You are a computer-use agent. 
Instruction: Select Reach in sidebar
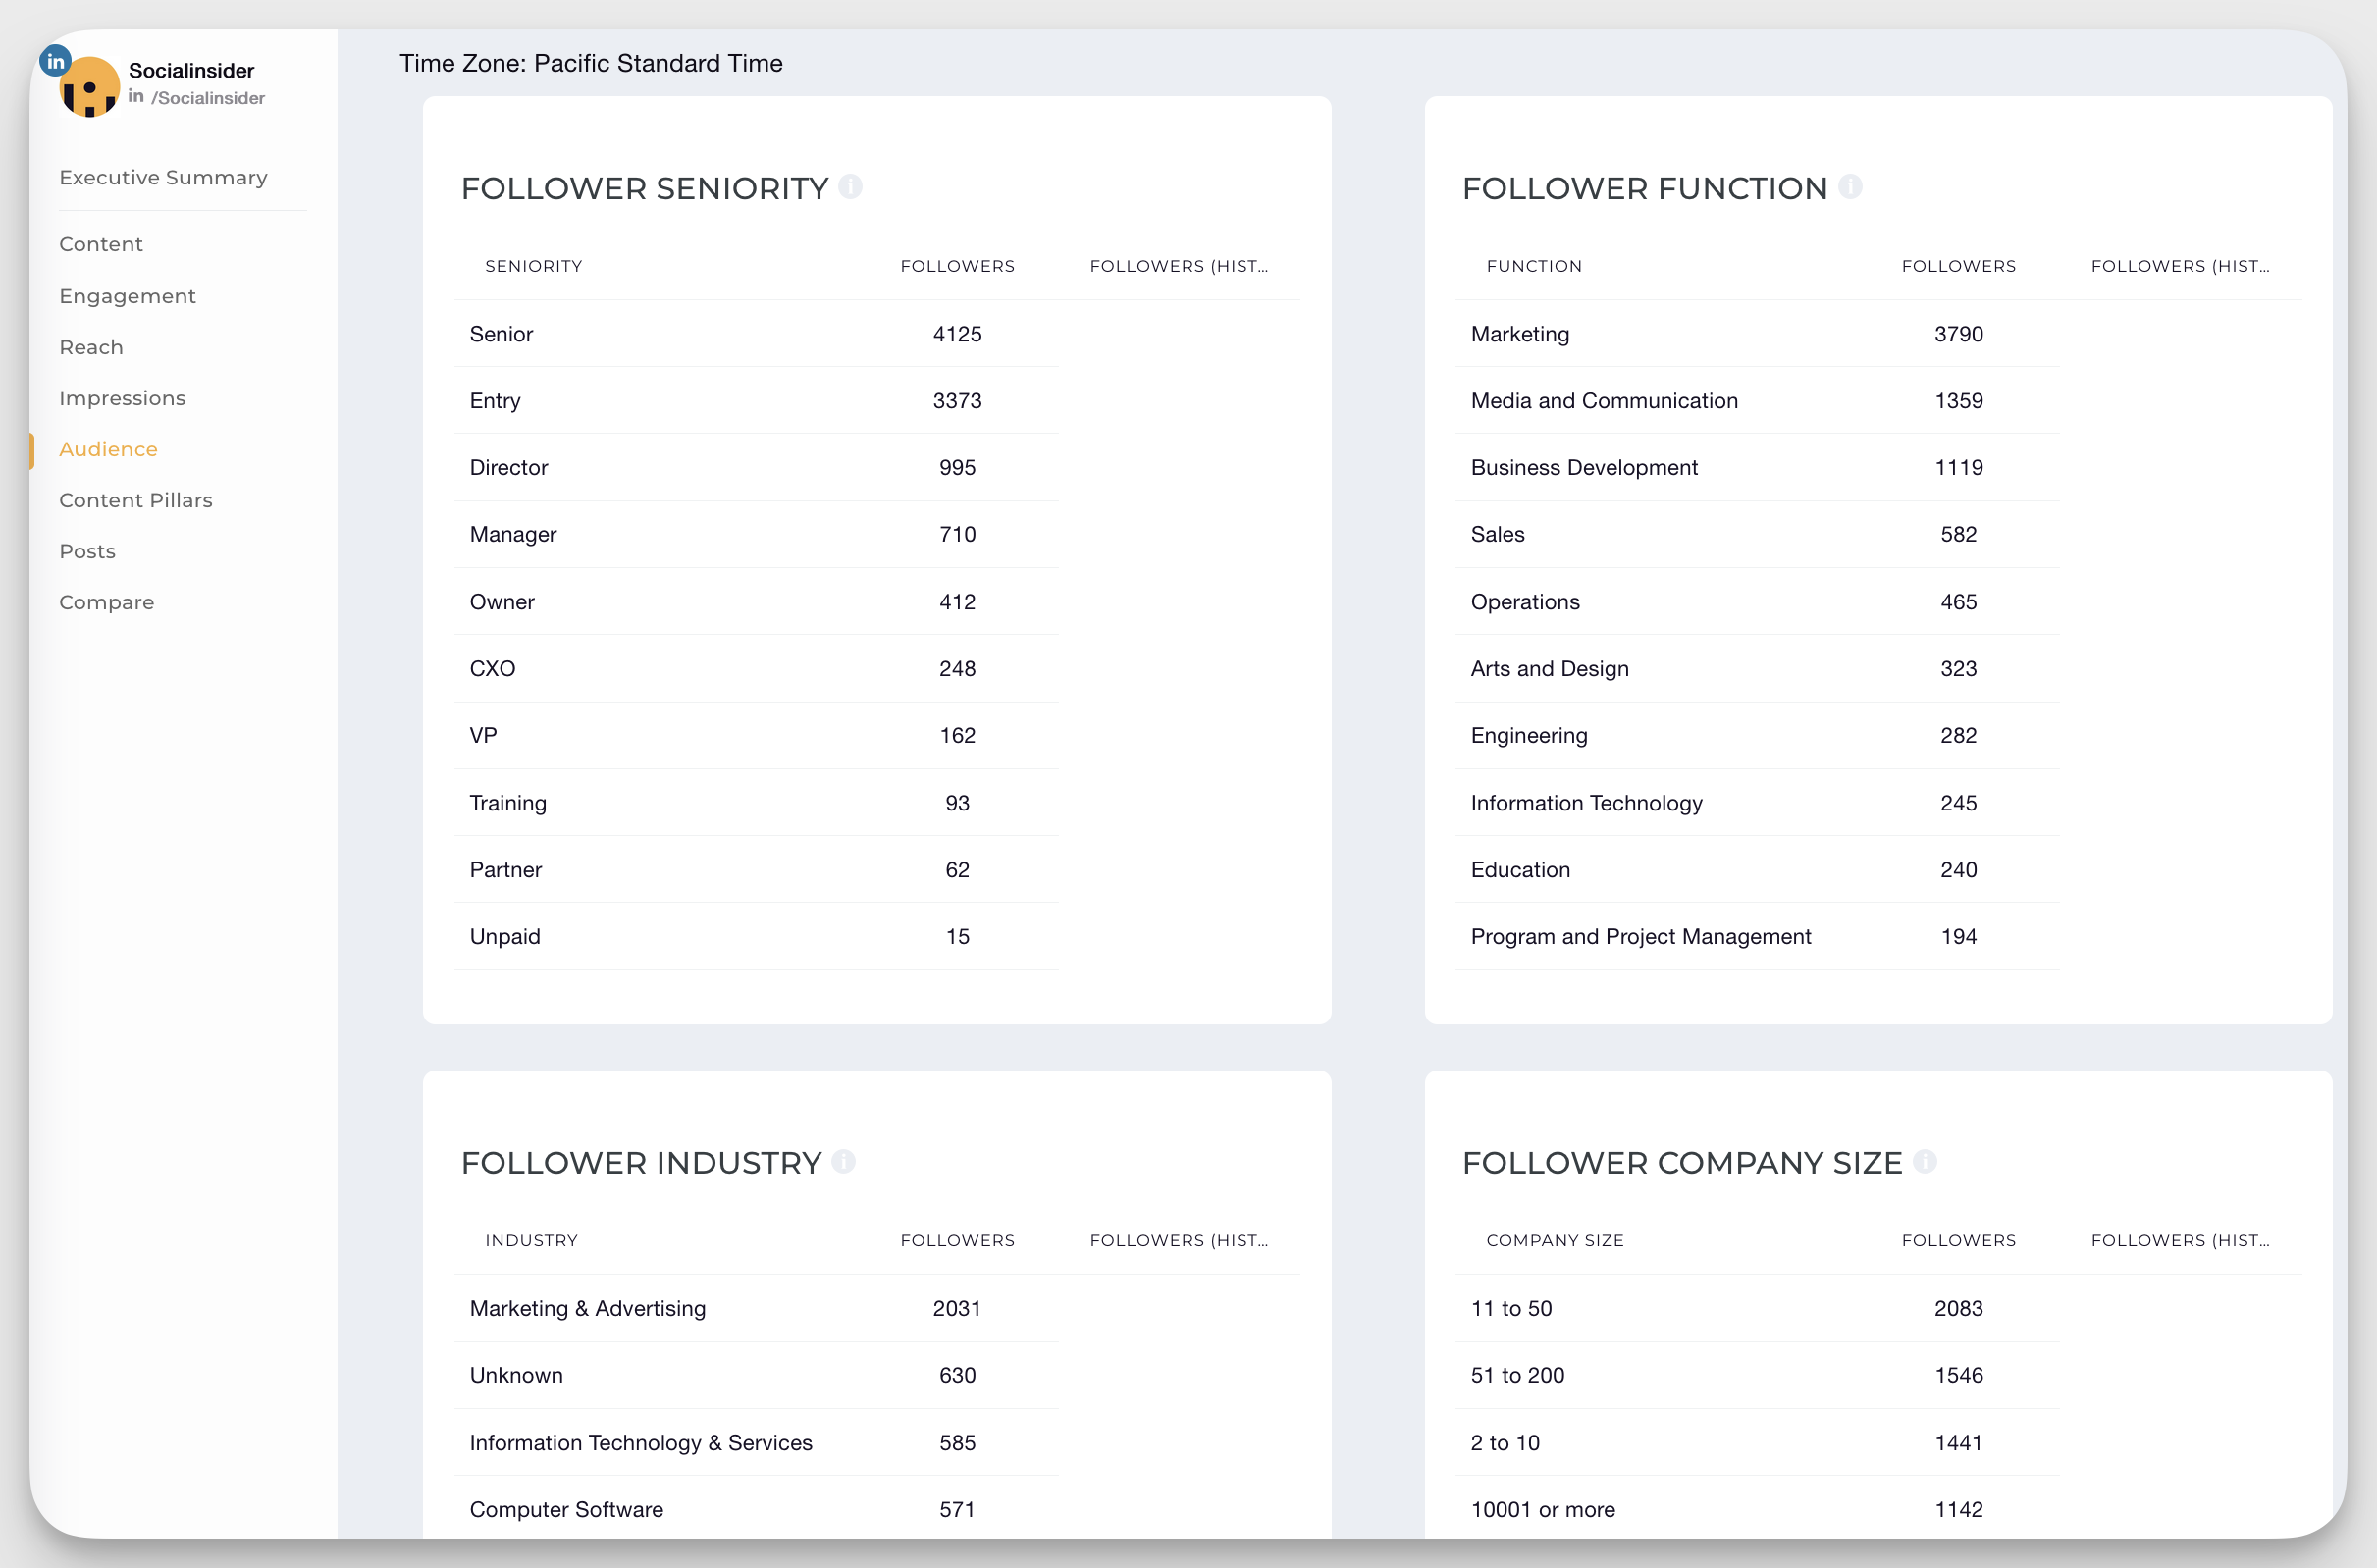tap(91, 347)
